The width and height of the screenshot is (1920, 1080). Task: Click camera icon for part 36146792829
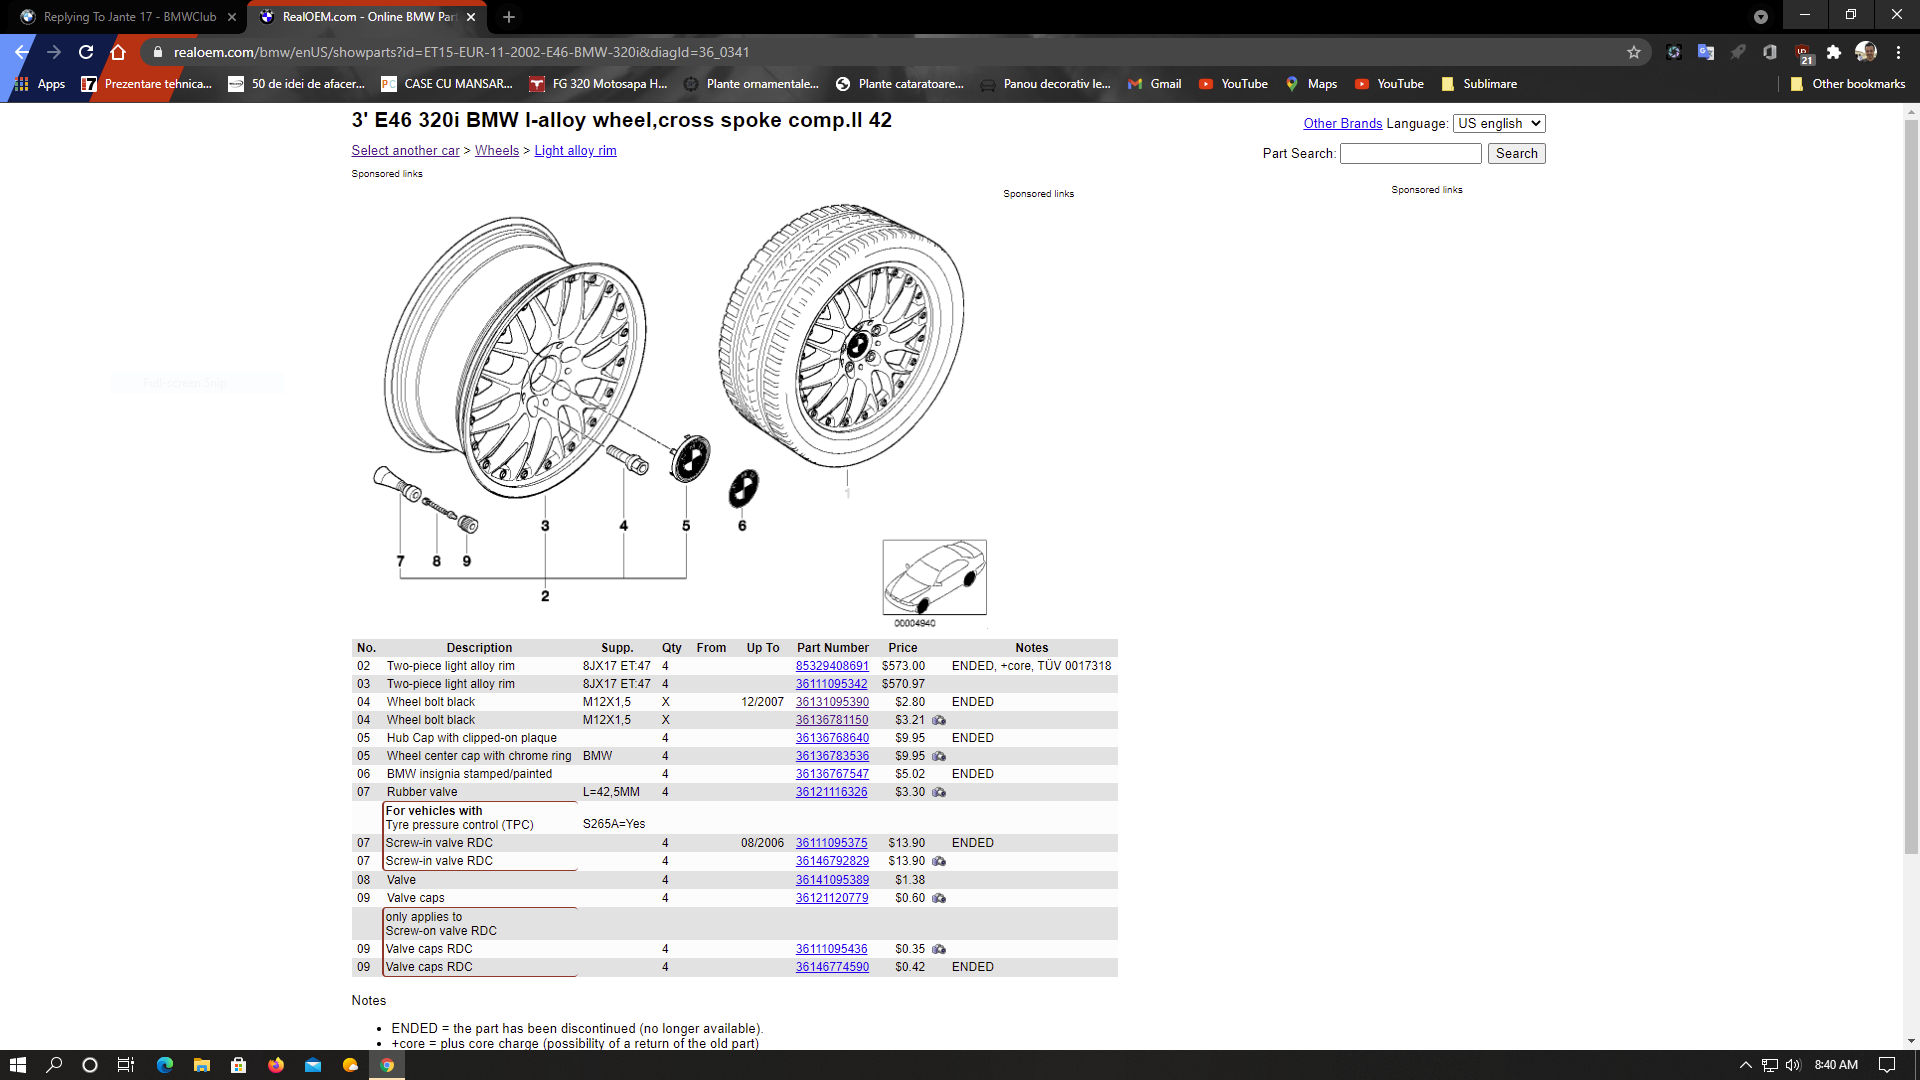click(939, 861)
